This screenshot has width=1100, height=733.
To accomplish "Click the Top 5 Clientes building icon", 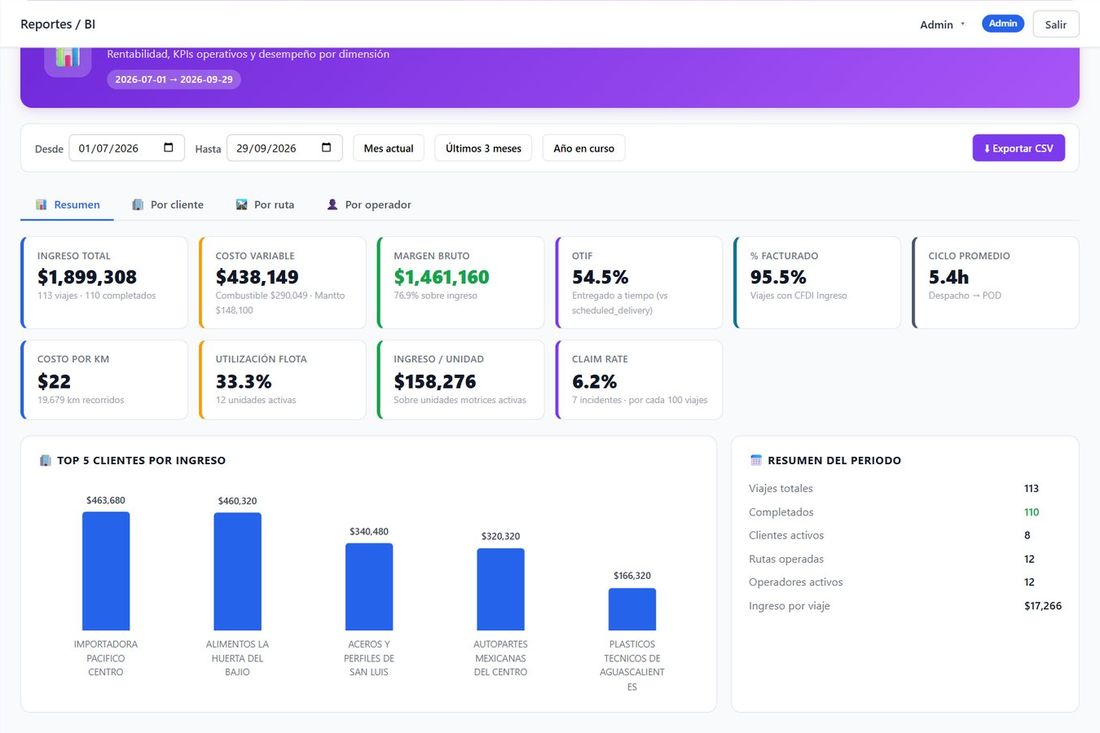I will pos(46,461).
